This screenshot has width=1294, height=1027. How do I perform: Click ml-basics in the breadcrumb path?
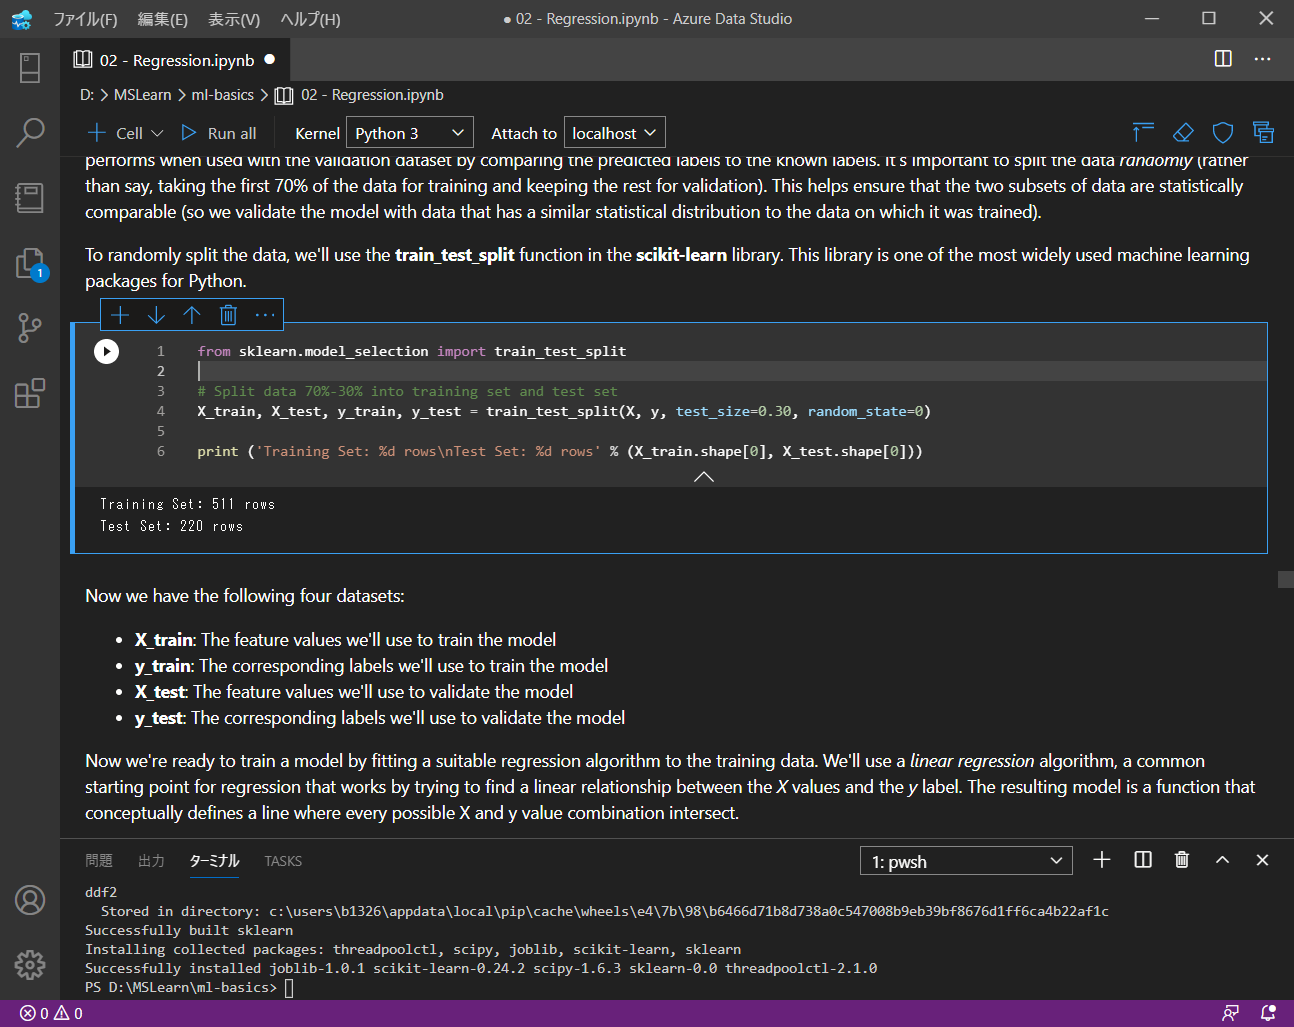coord(222,95)
